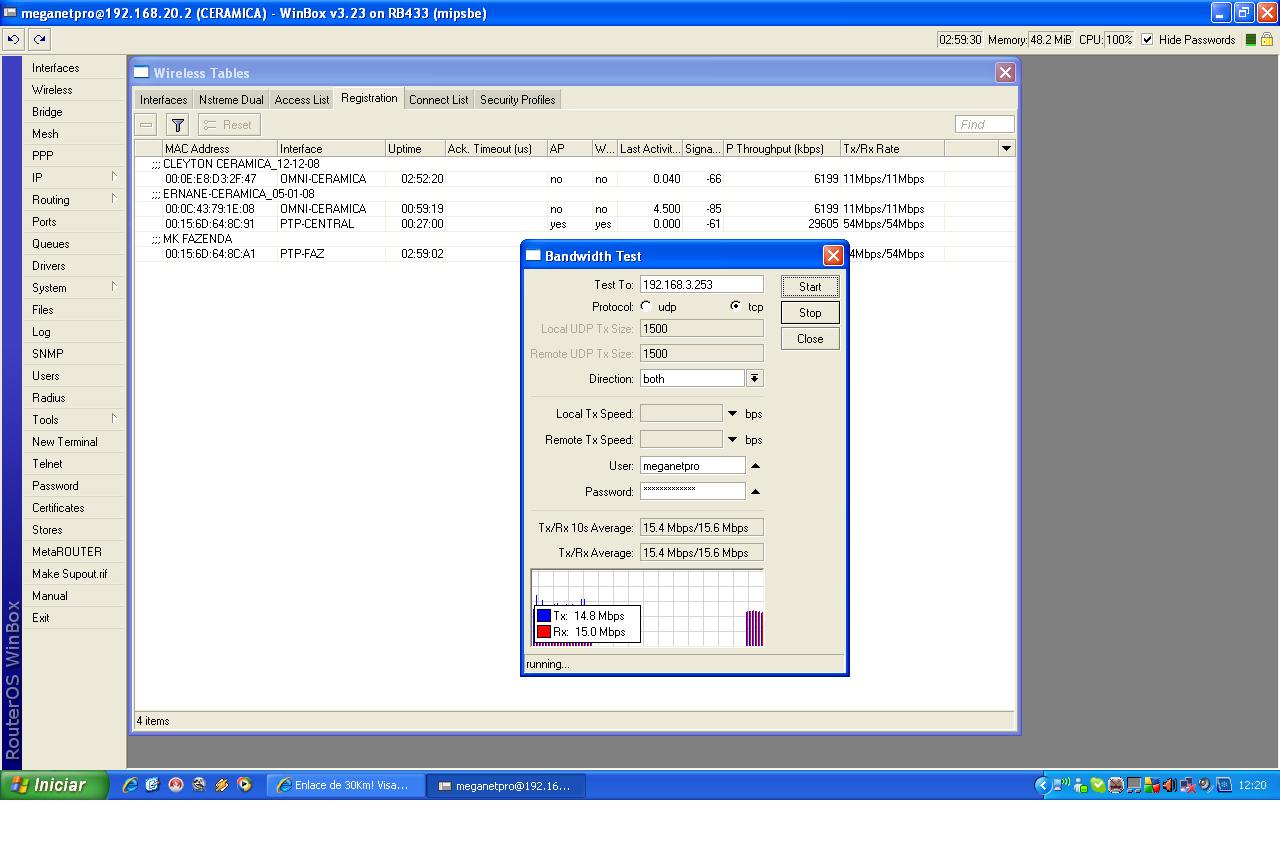Screen dimensions: 1280x861
Task: Click the Internet Explorer icon in quick launch
Action: pyautogui.click(x=130, y=785)
